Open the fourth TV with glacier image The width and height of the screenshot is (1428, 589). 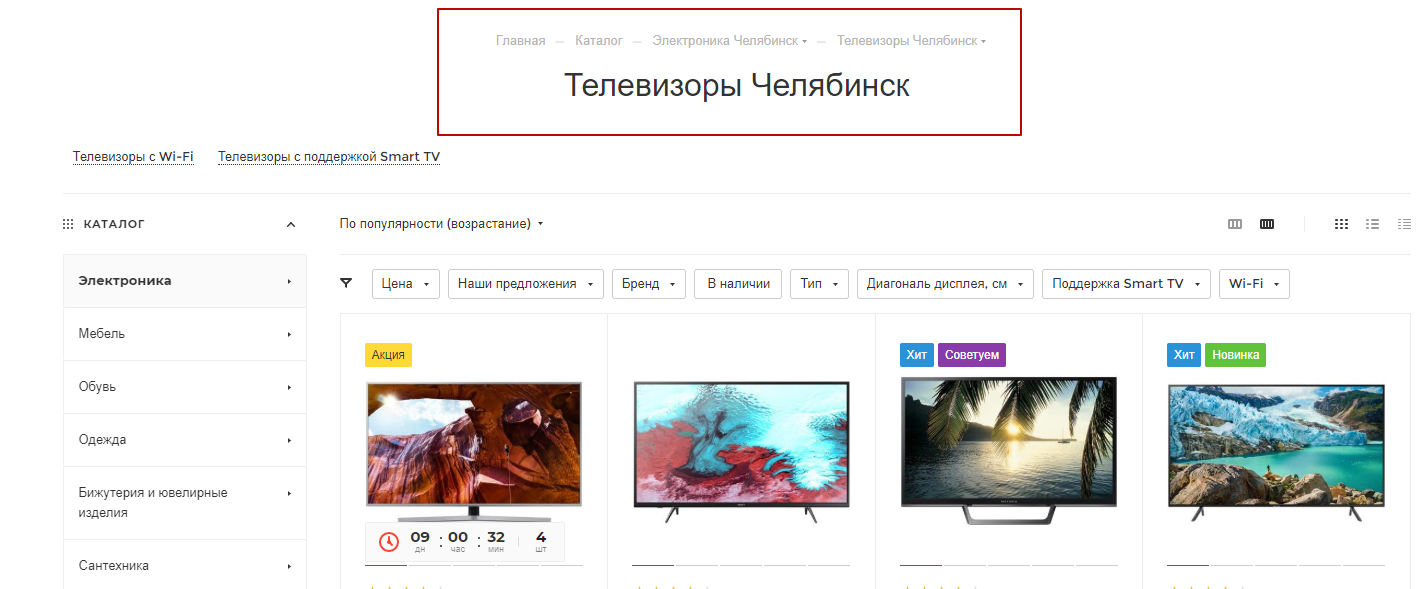1276,453
